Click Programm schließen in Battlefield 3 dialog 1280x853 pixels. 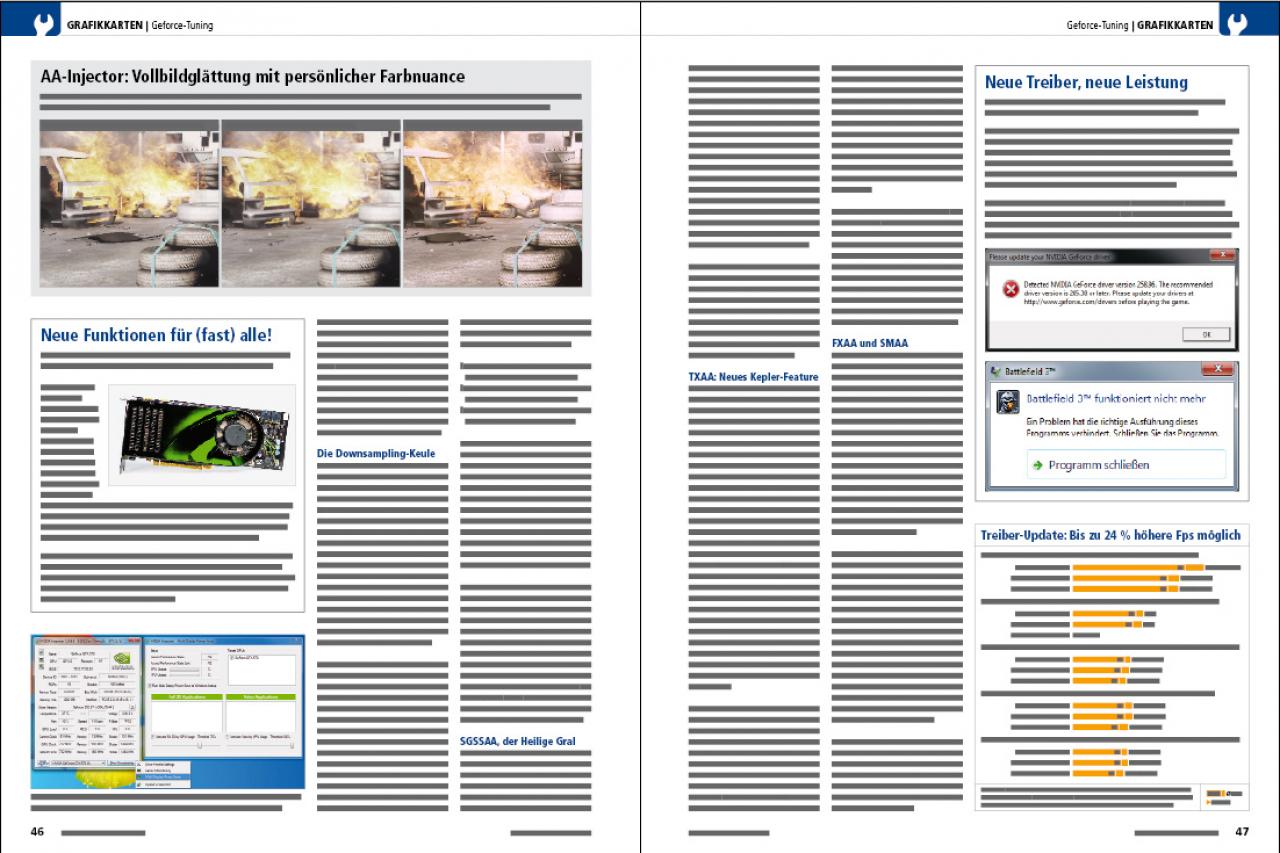[x=1124, y=465]
